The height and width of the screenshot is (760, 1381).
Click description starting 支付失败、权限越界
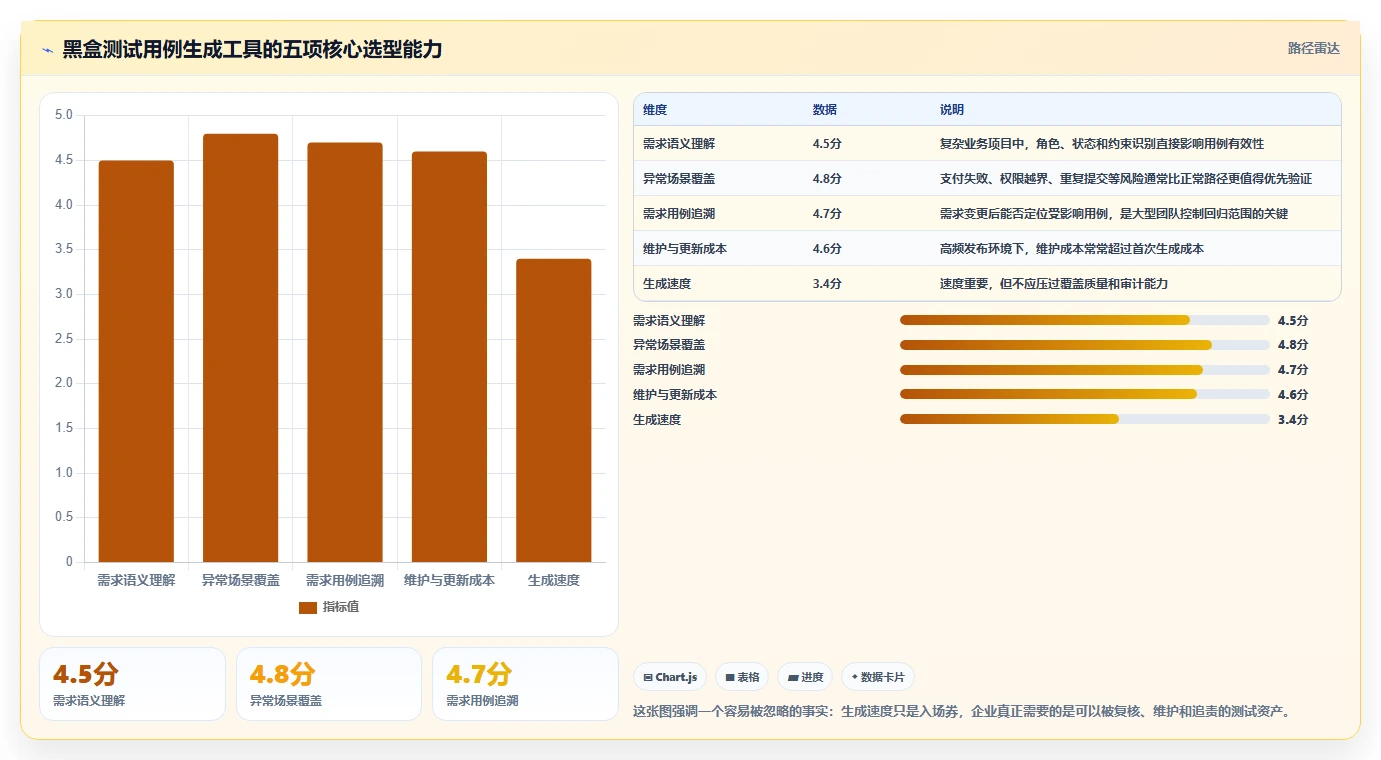coord(1126,179)
